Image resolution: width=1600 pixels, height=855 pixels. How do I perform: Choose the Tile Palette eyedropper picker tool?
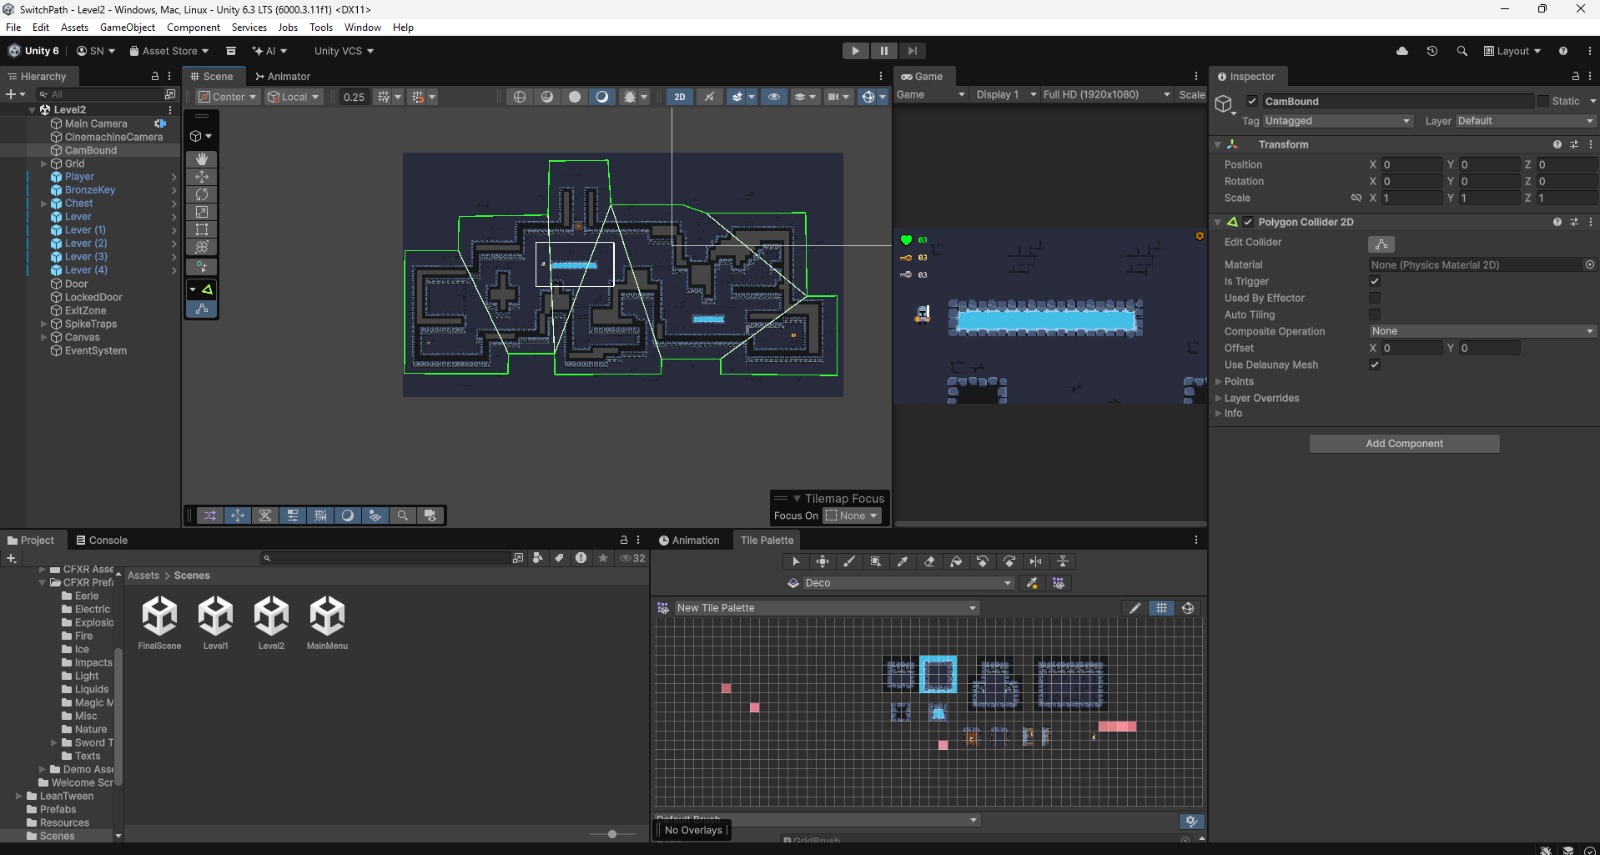(902, 561)
